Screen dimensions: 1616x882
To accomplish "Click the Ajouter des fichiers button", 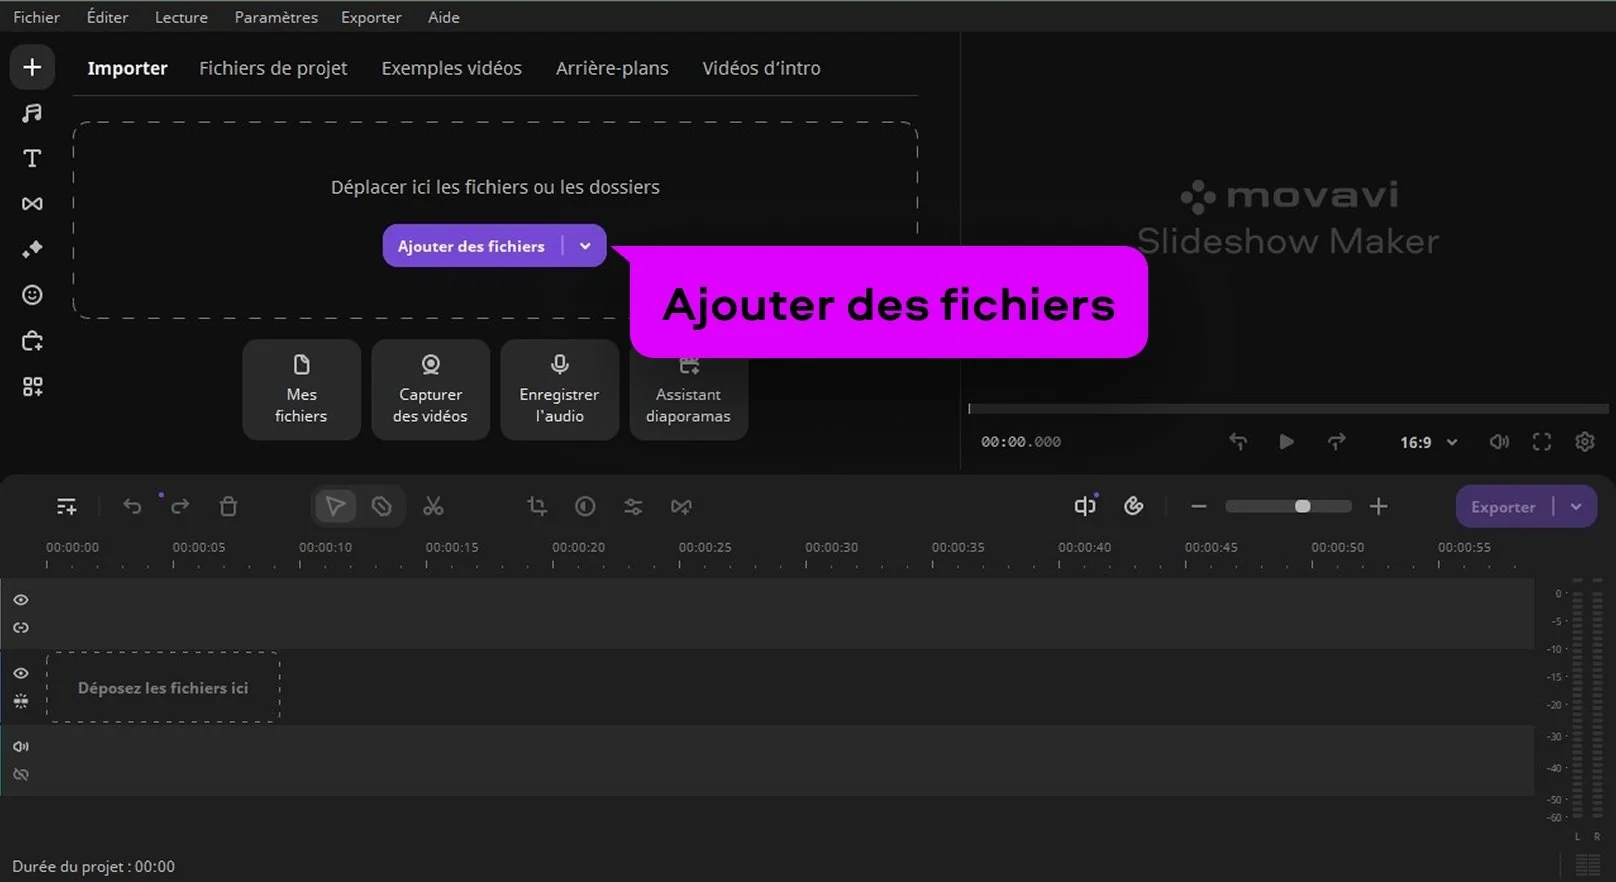I will point(471,246).
